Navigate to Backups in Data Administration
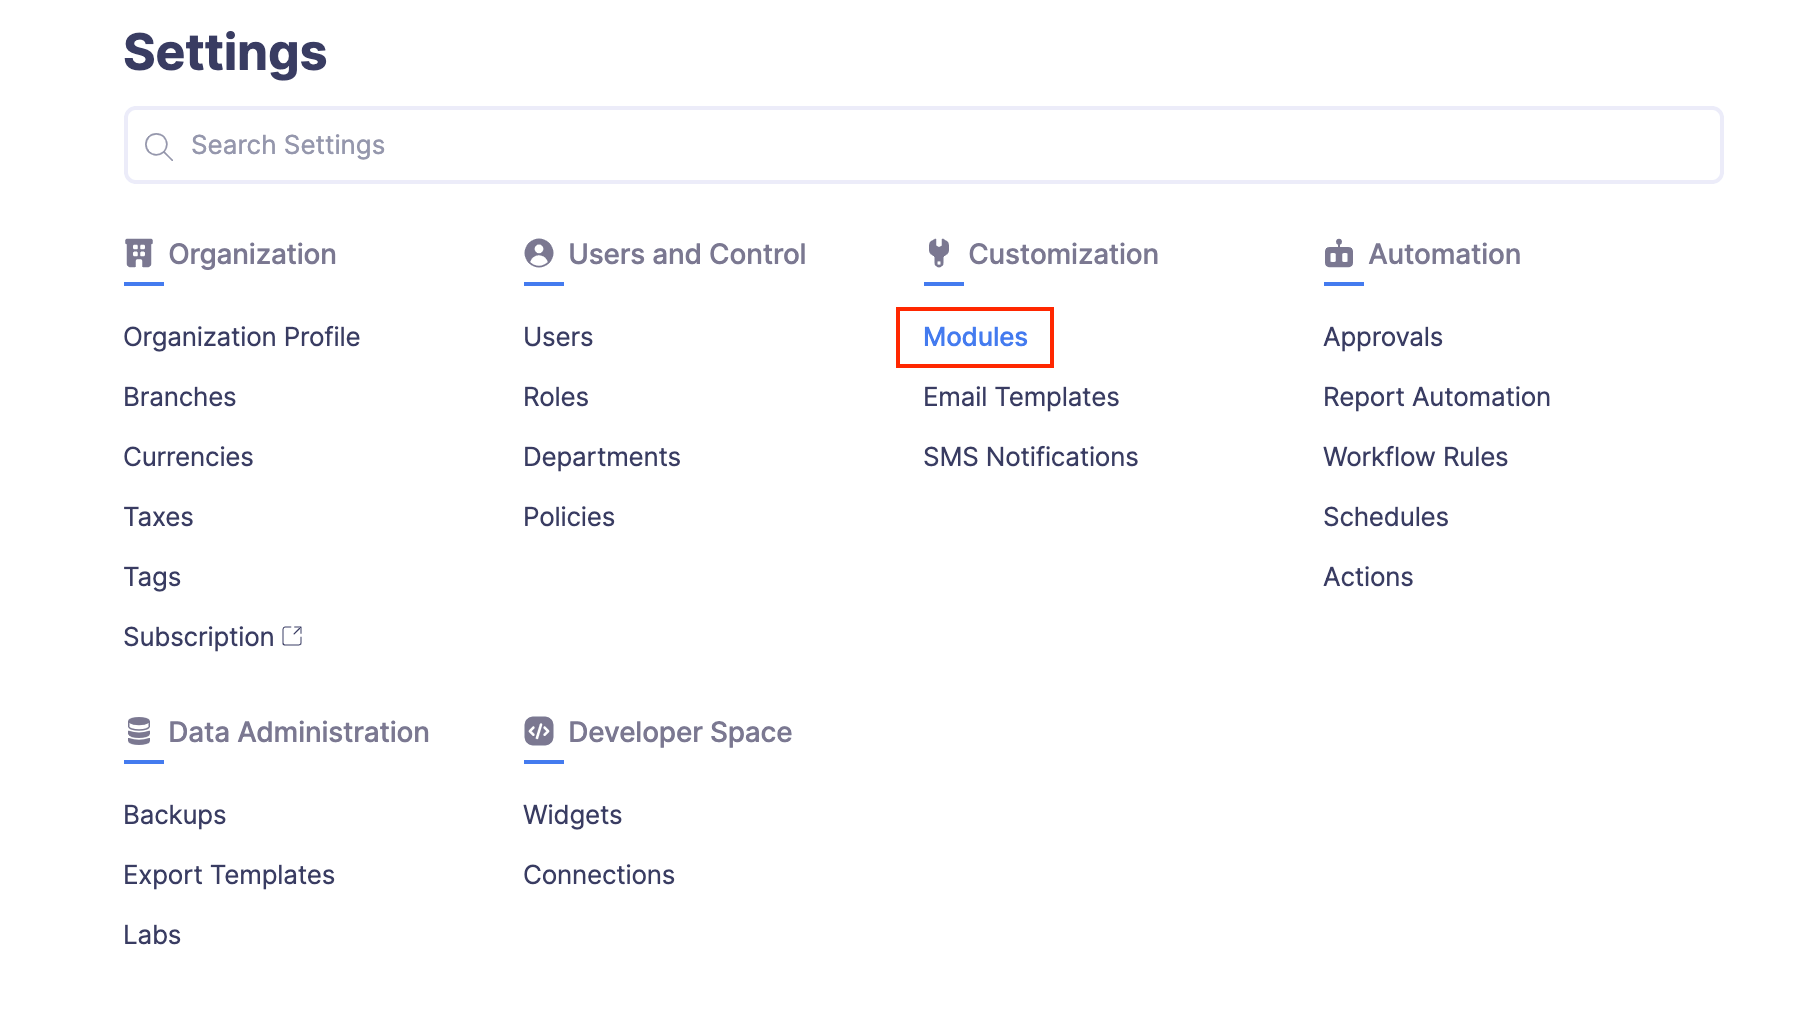Image resolution: width=1796 pixels, height=1022 pixels. [175, 815]
